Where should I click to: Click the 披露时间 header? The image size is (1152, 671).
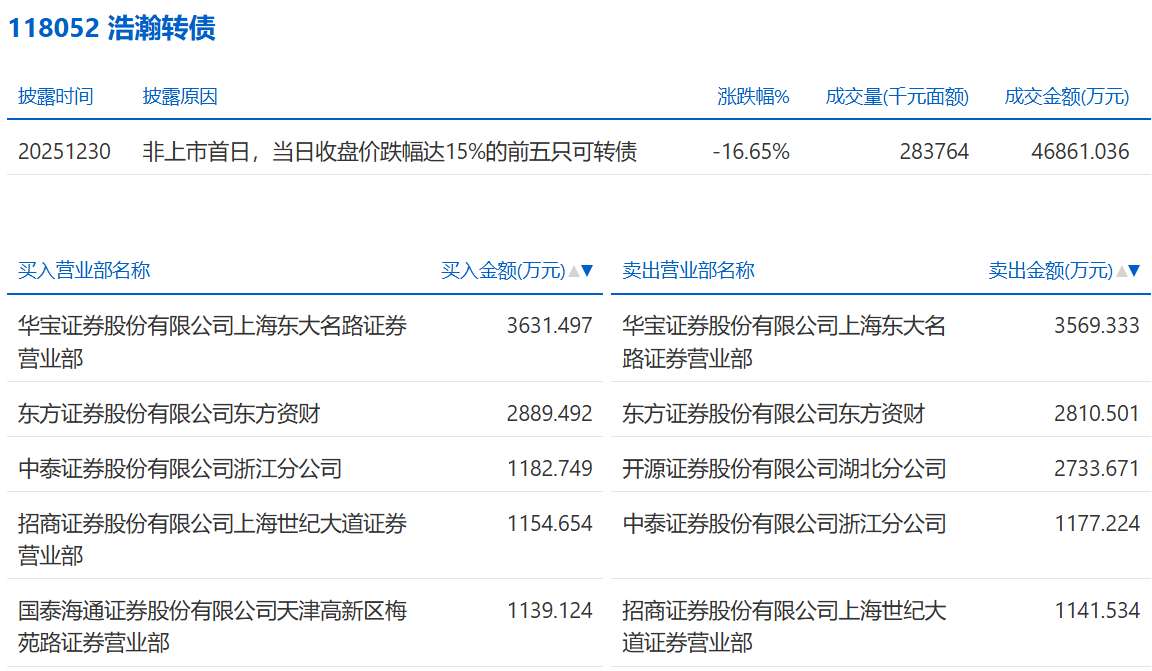point(56,96)
